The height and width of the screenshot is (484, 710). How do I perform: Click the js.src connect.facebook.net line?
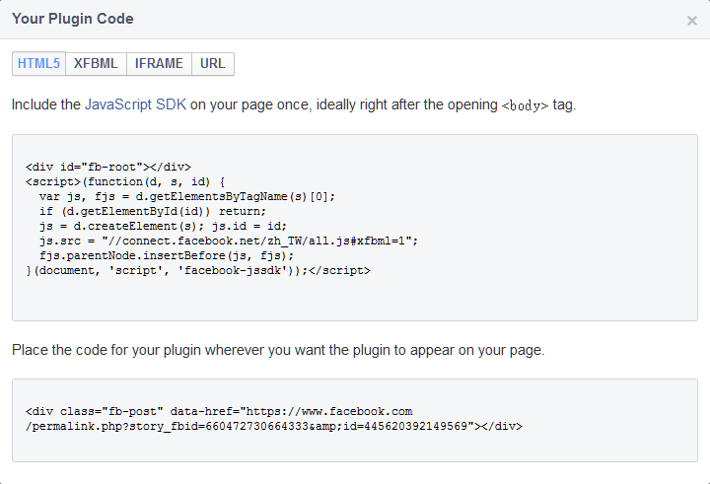pos(228,241)
